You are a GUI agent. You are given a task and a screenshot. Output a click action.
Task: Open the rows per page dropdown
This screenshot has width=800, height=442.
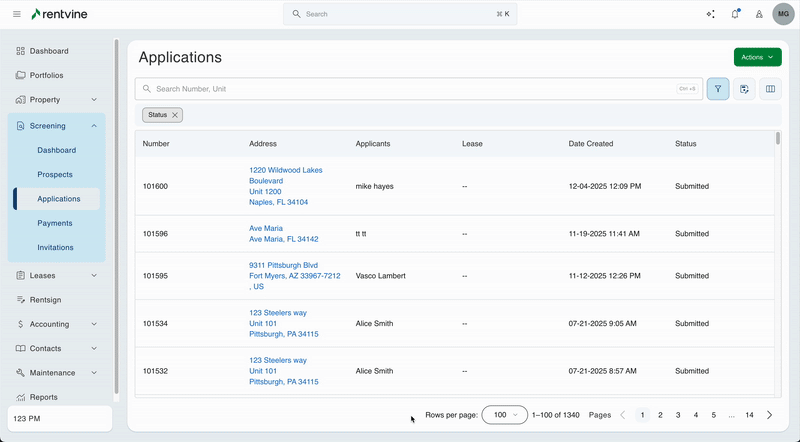coord(504,414)
